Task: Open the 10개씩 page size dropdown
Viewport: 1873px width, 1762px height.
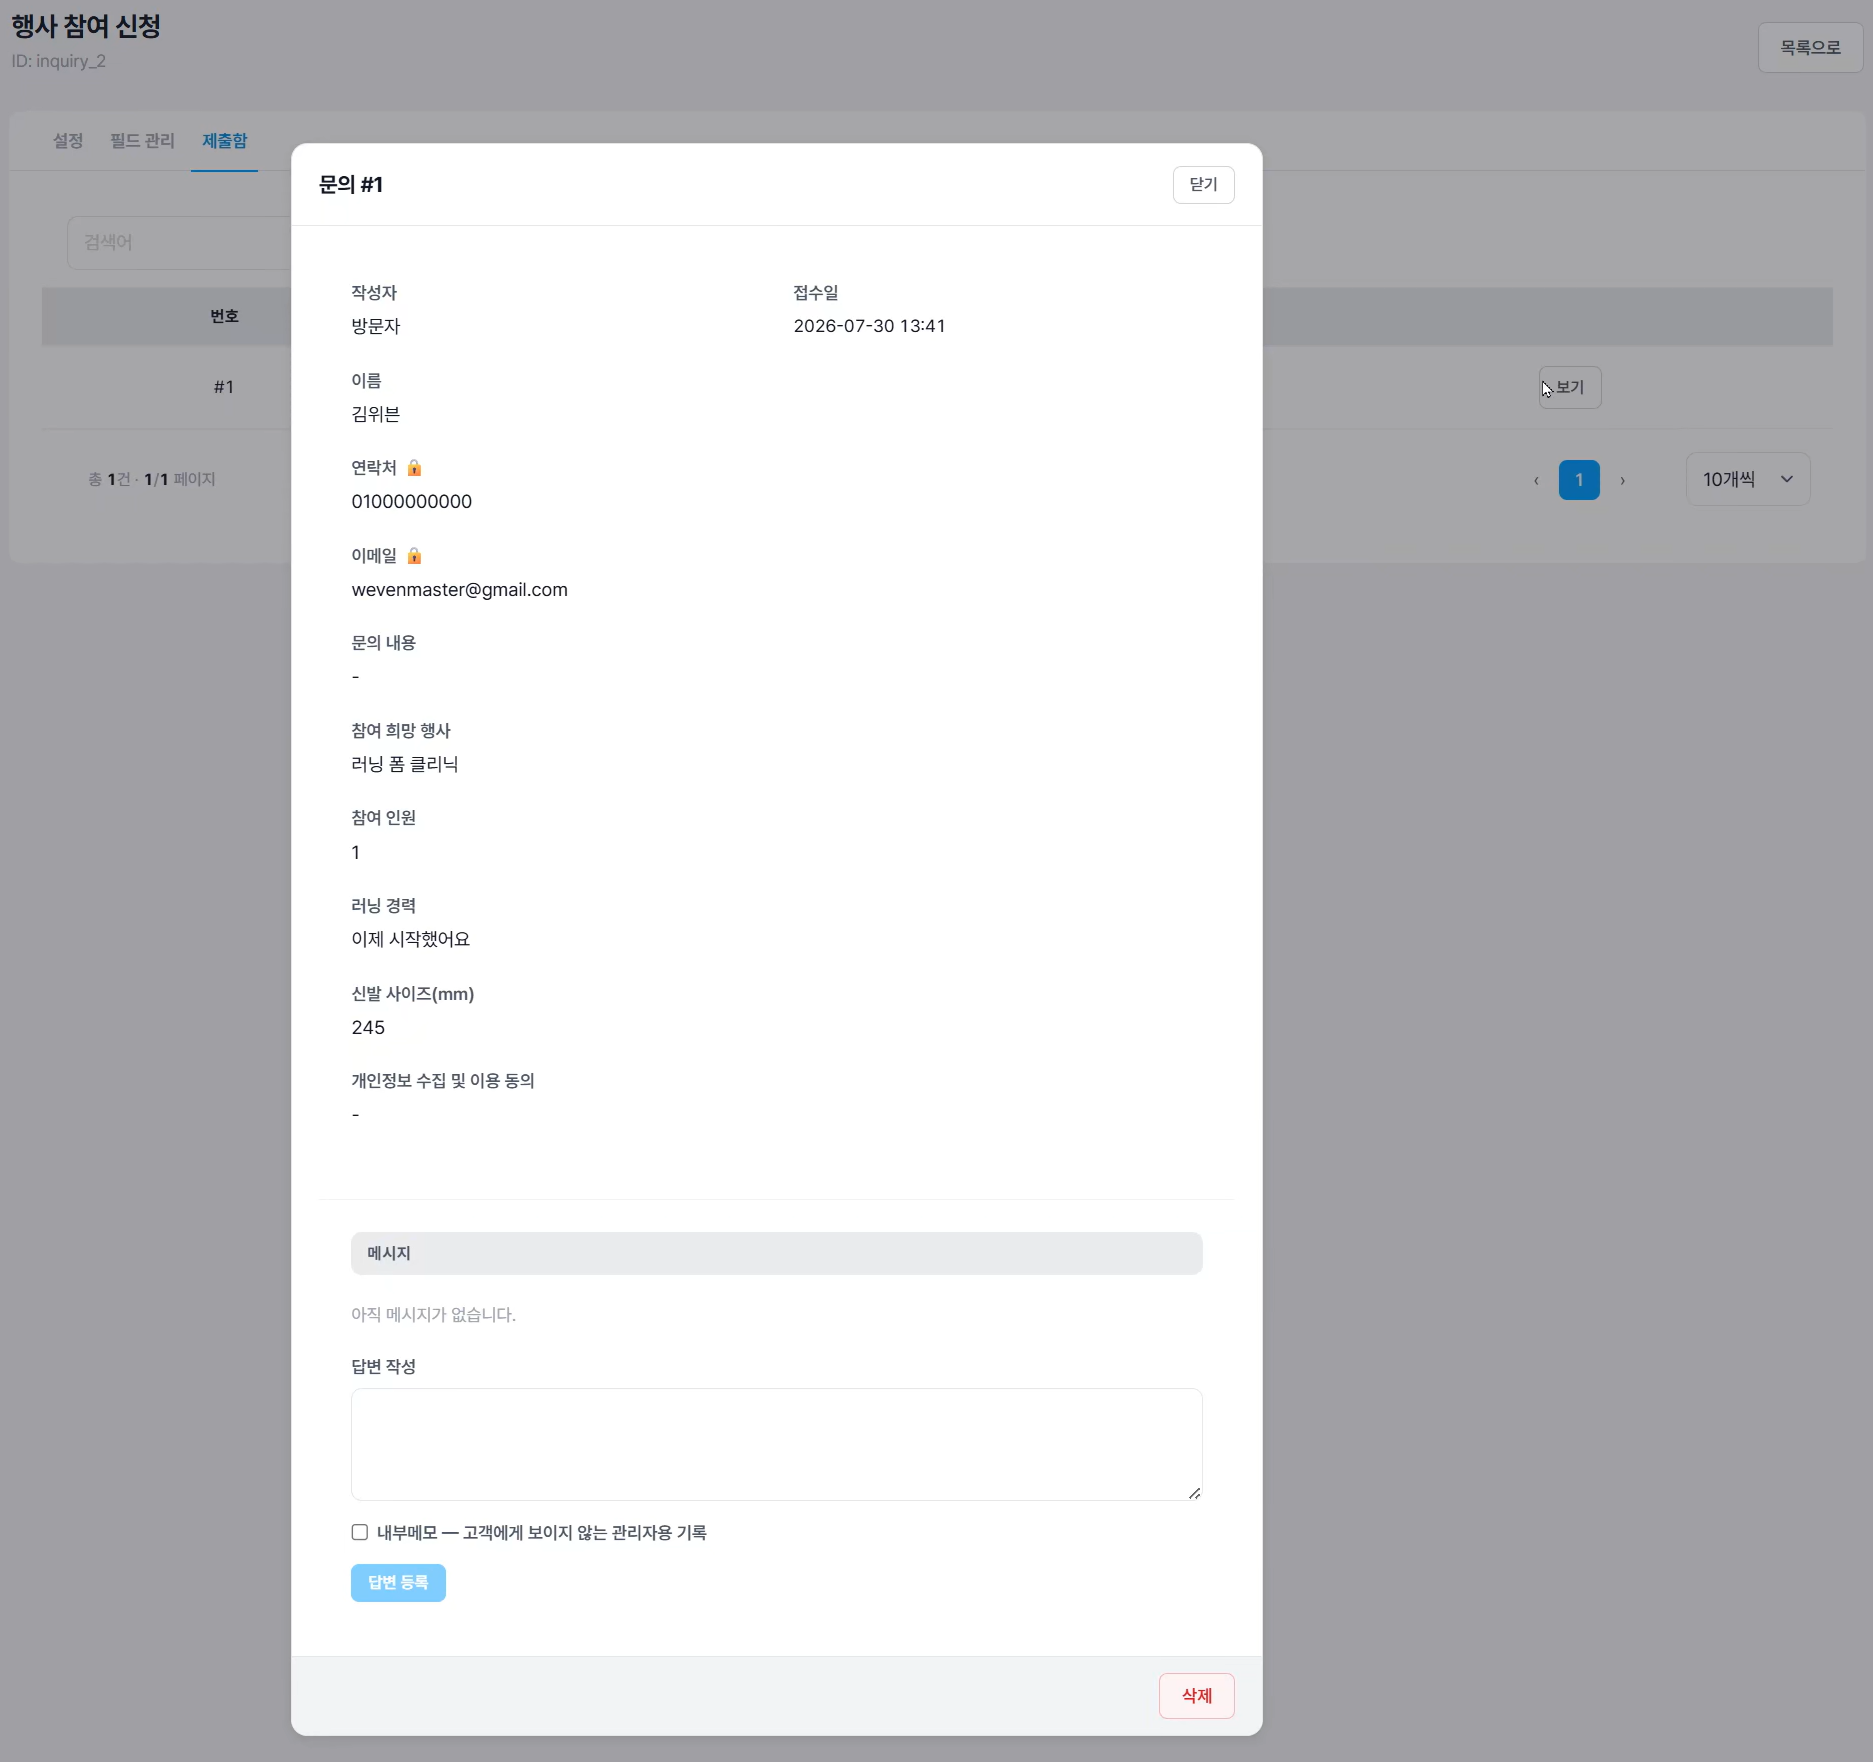Action: tap(1748, 479)
